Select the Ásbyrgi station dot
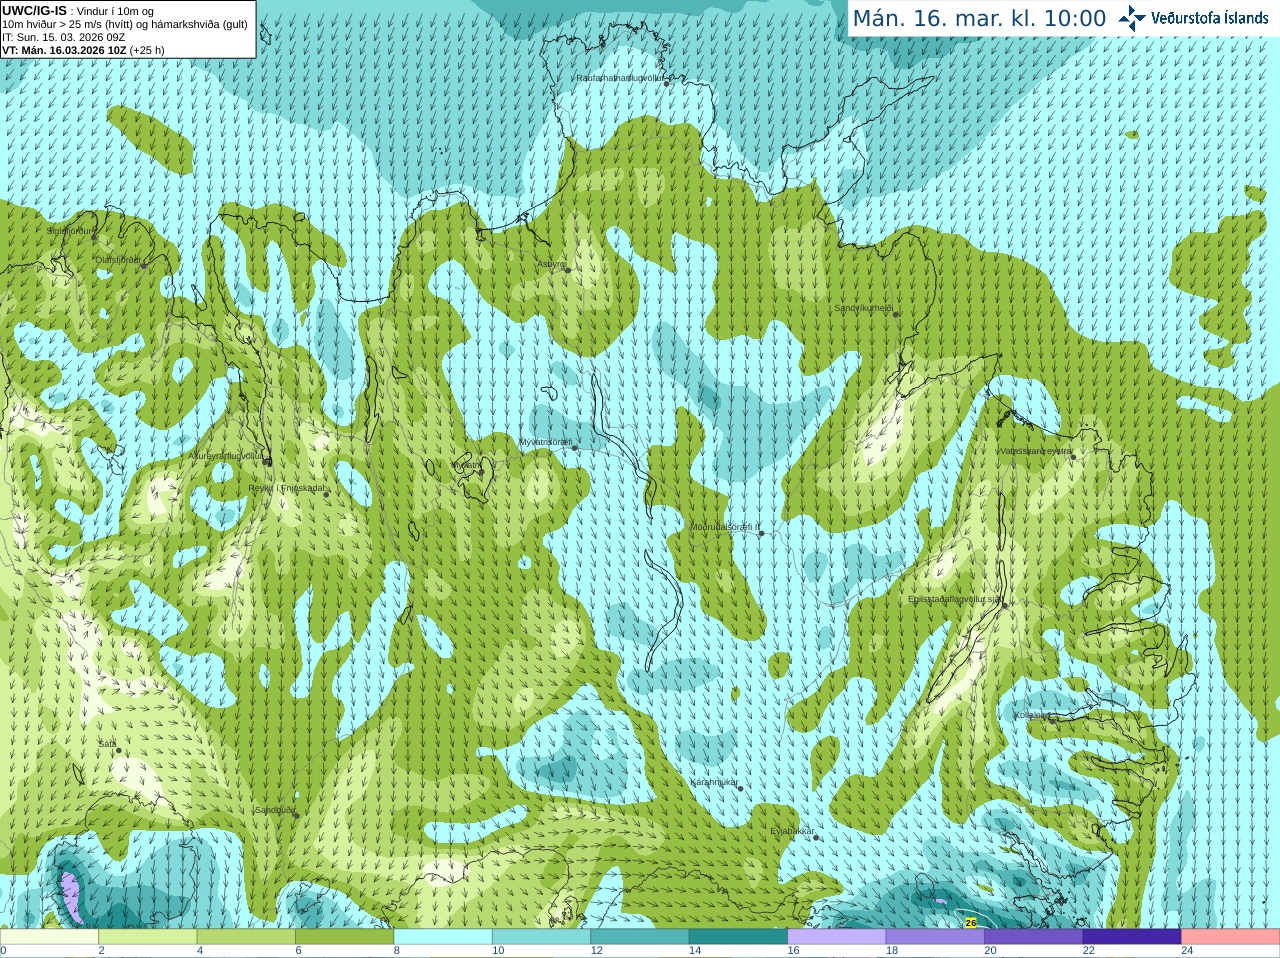This screenshot has width=1280, height=958. (568, 270)
